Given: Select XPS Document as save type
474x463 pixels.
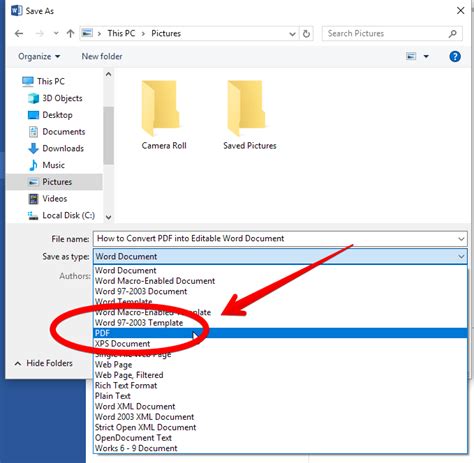Looking at the screenshot, I should (x=280, y=344).
